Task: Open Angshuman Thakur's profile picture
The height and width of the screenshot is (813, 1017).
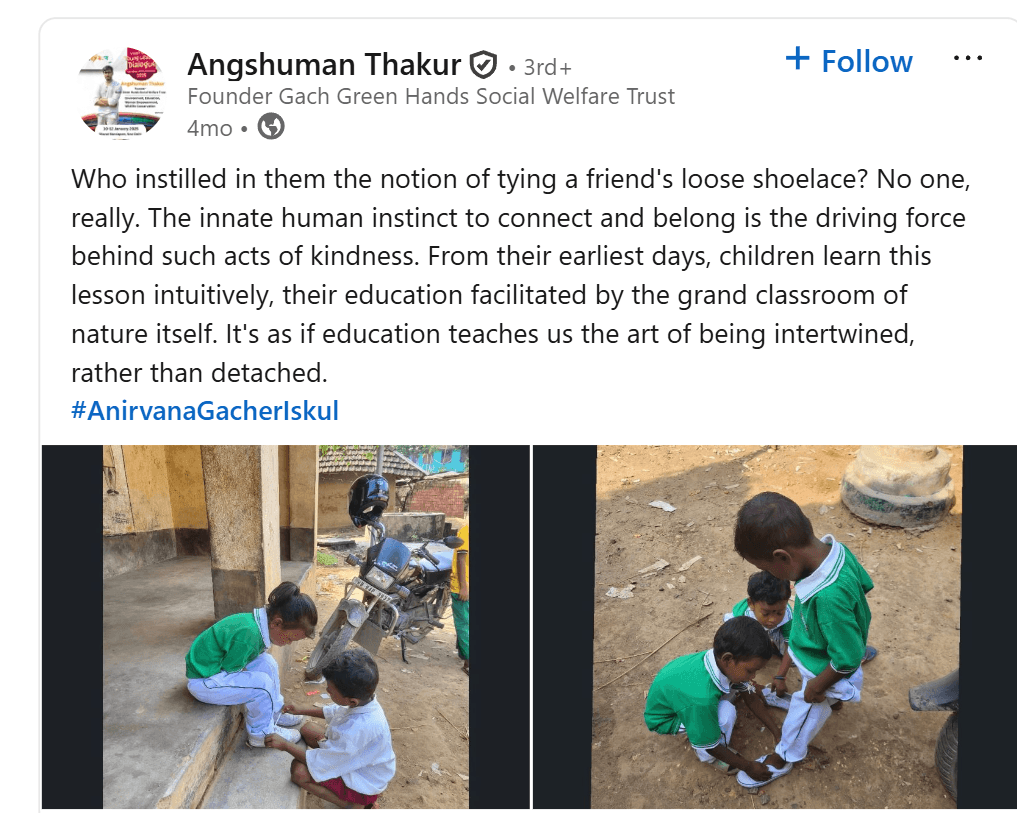Action: pyautogui.click(x=120, y=91)
